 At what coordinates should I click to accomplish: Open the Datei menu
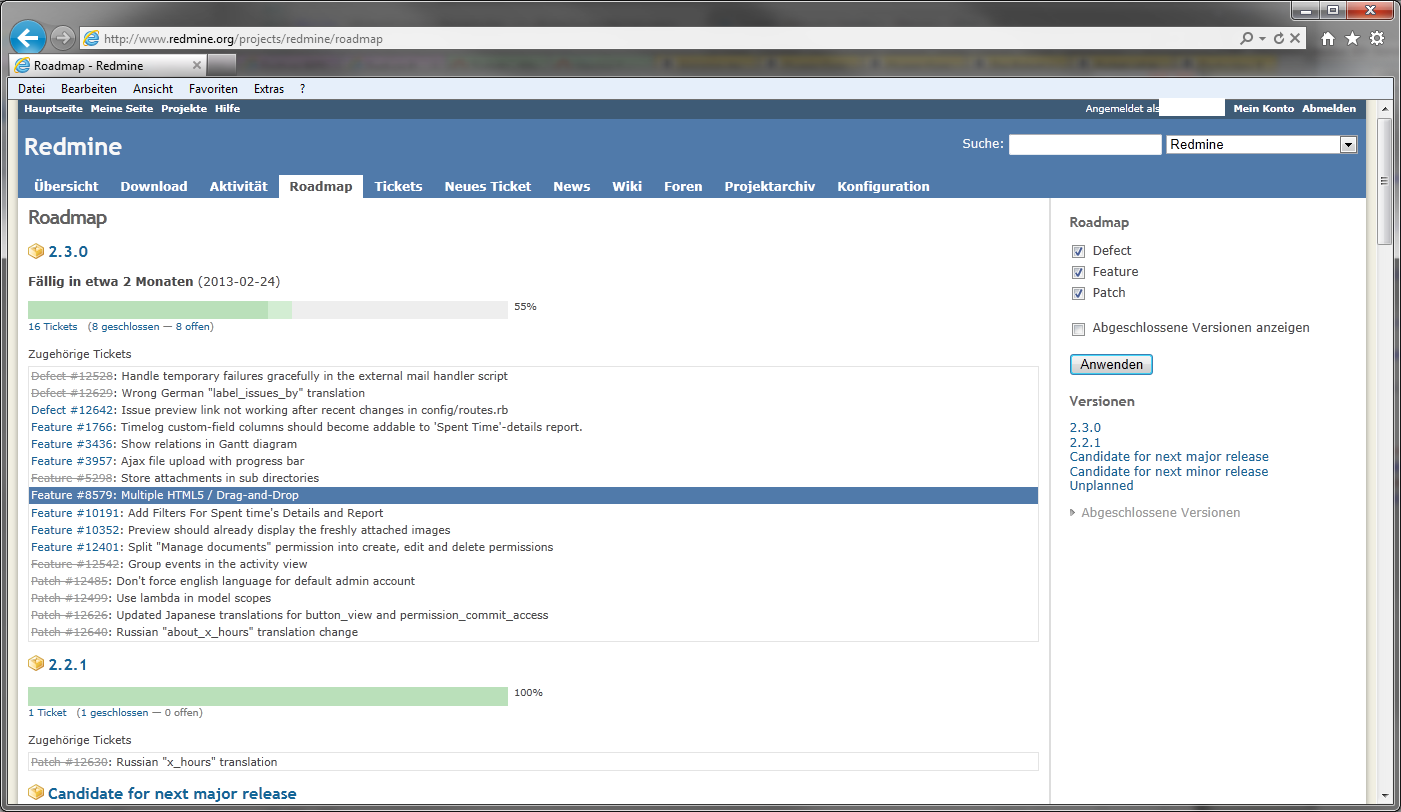[32, 89]
